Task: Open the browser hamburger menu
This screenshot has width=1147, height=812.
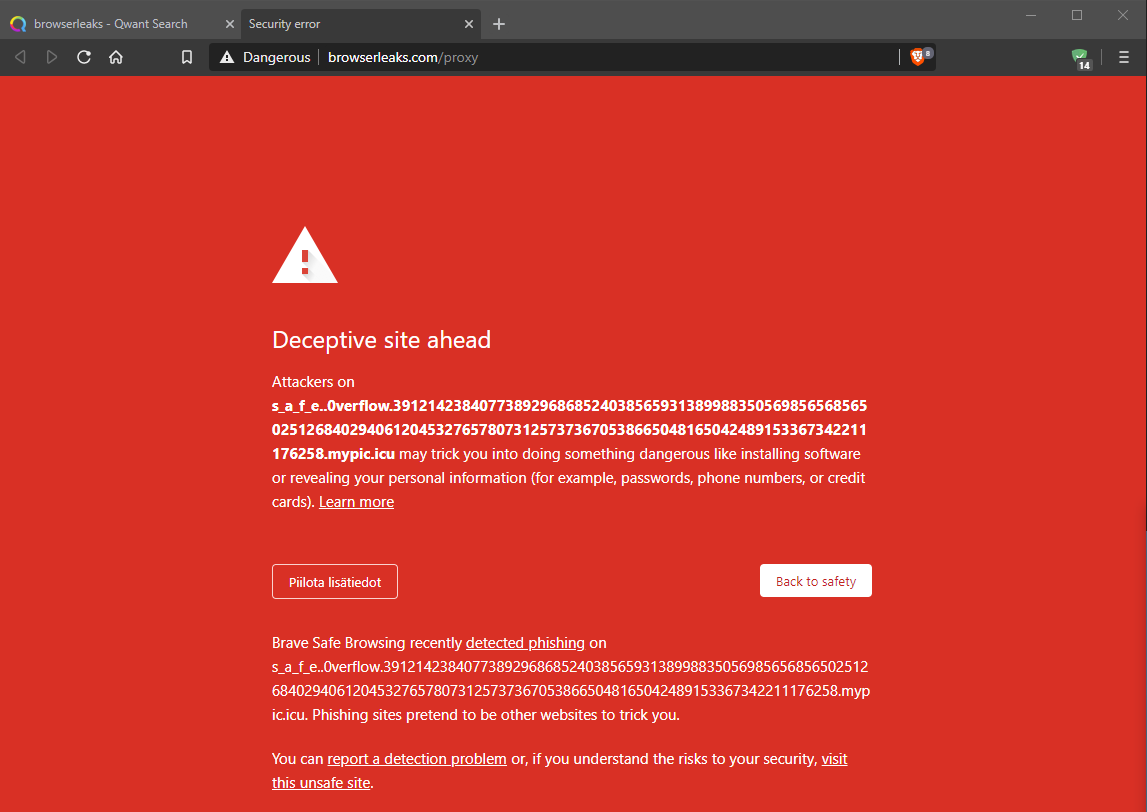Action: pyautogui.click(x=1124, y=57)
